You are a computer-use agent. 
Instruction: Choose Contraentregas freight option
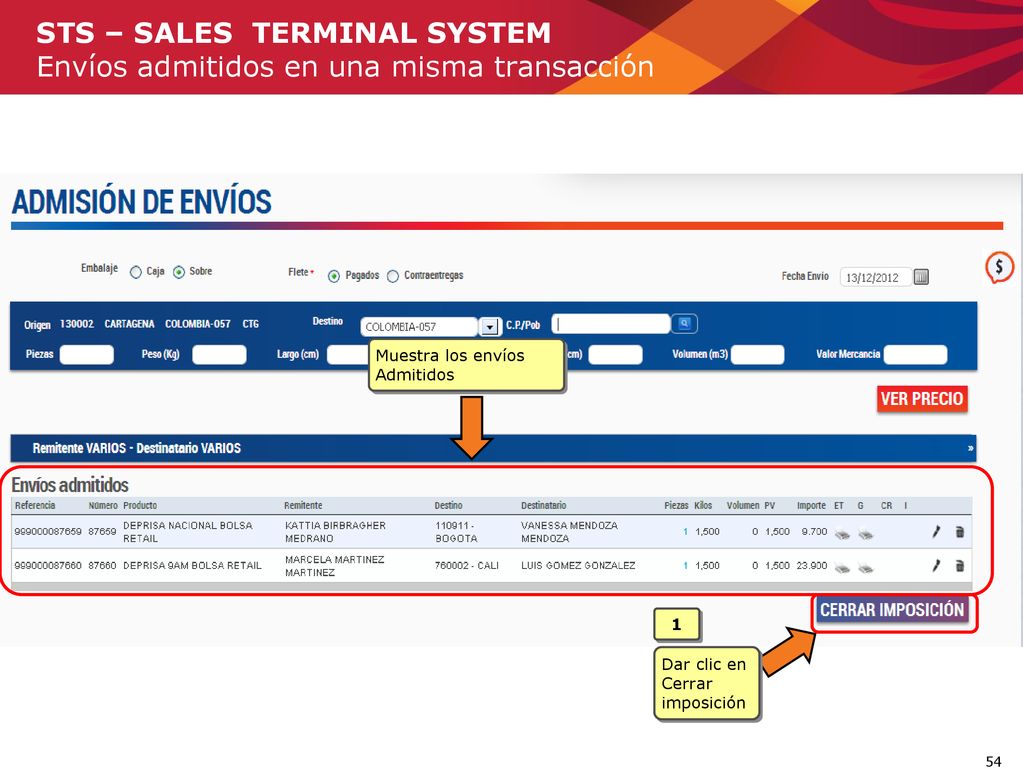coord(393,277)
